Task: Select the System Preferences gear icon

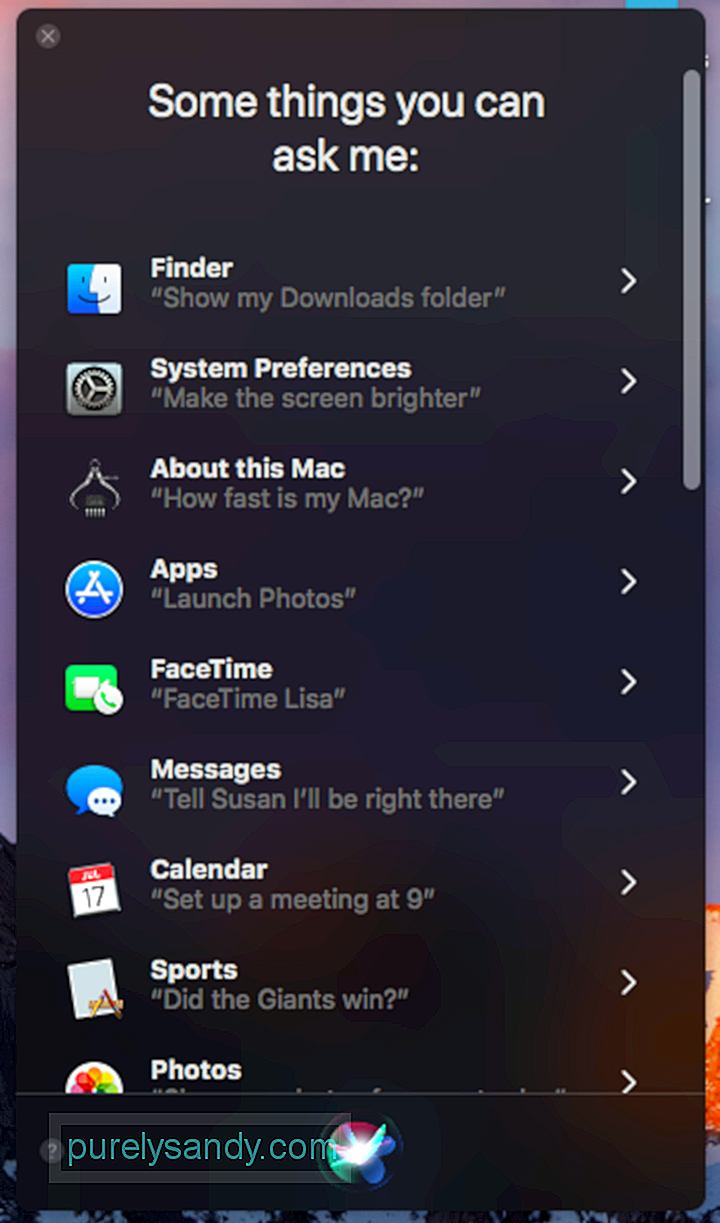Action: click(94, 389)
